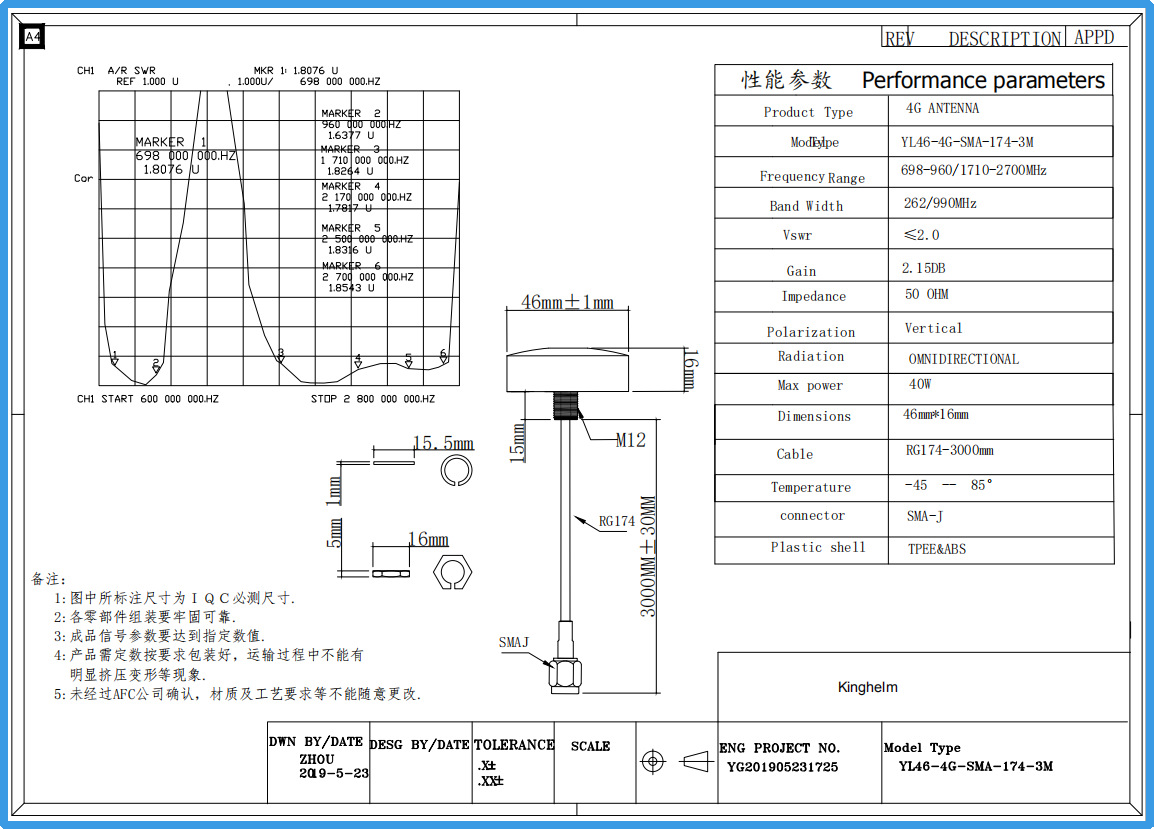Click the projection symbol cone shape
This screenshot has width=1154, height=829.
(x=695, y=761)
